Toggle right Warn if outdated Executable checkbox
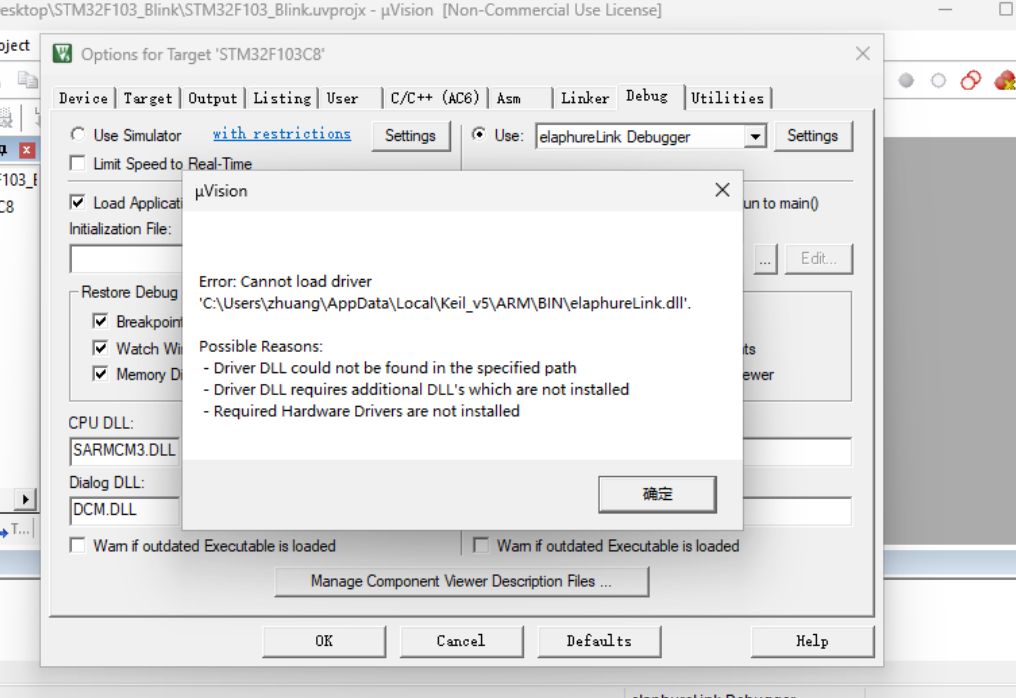Viewport: 1016px width, 698px height. pos(481,546)
